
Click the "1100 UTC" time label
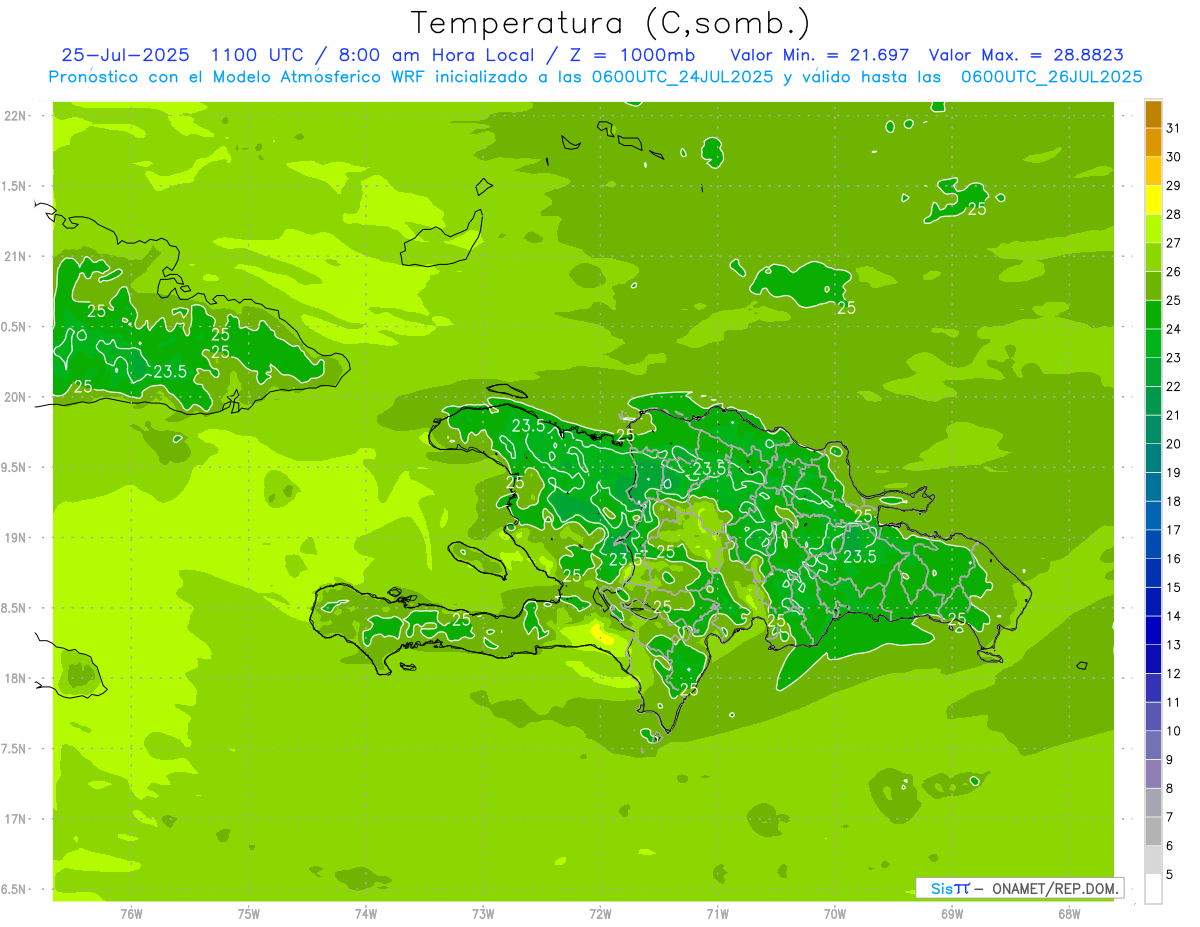pyautogui.click(x=258, y=55)
